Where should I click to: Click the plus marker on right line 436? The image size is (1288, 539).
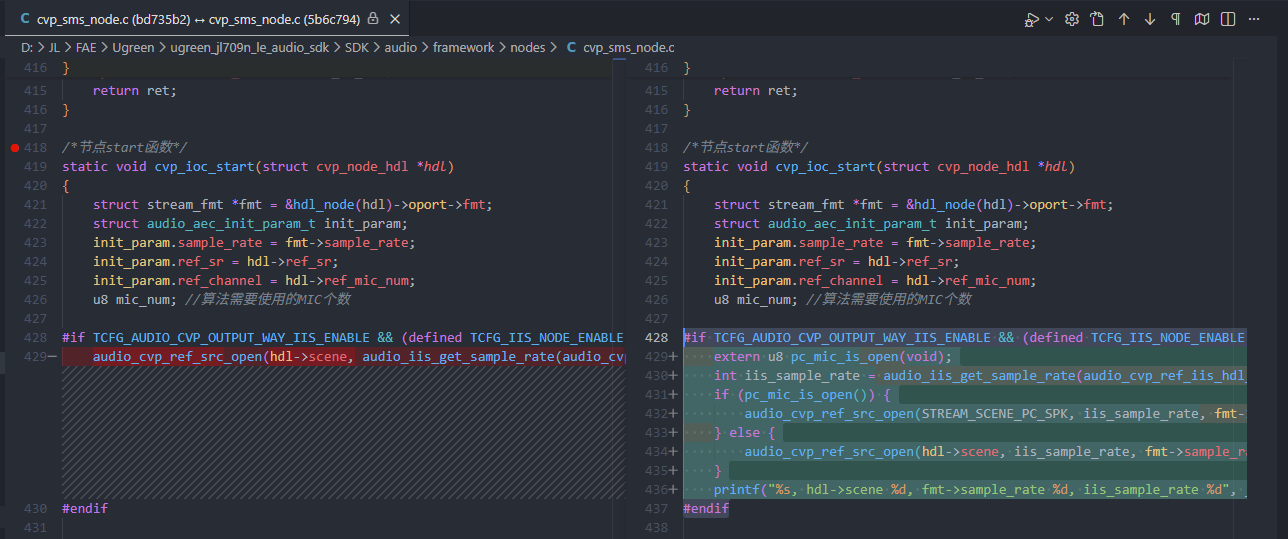674,490
